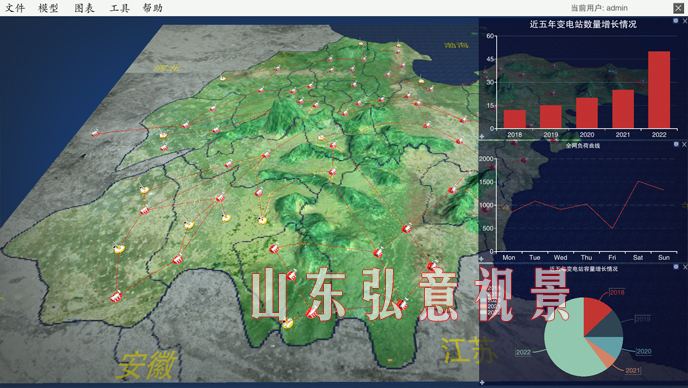This screenshot has height=388, width=688.
Task: Click the 2018 pie slice label
Action: (x=617, y=292)
